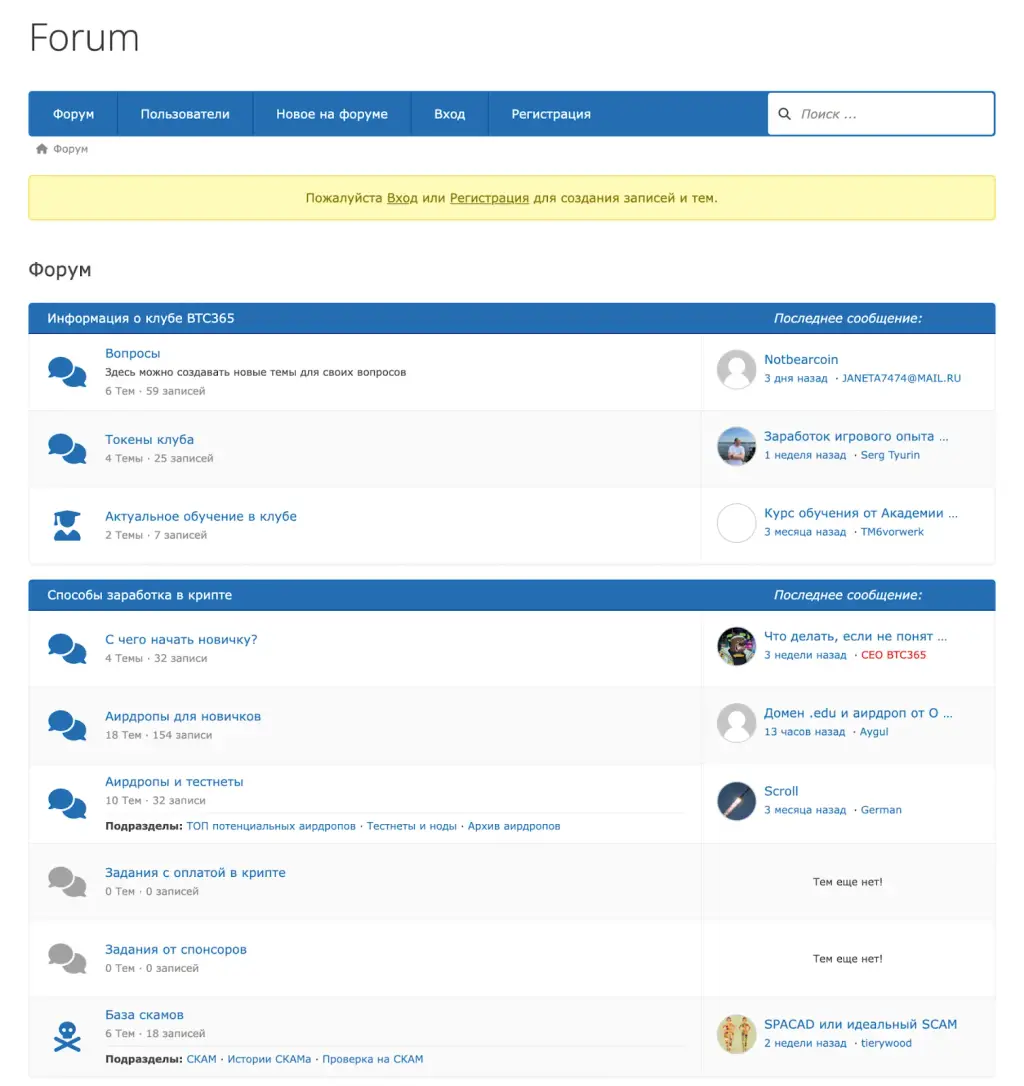Click Способы заработка в крипте category header
This screenshot has height=1086, width=1024.
pyautogui.click(x=139, y=595)
